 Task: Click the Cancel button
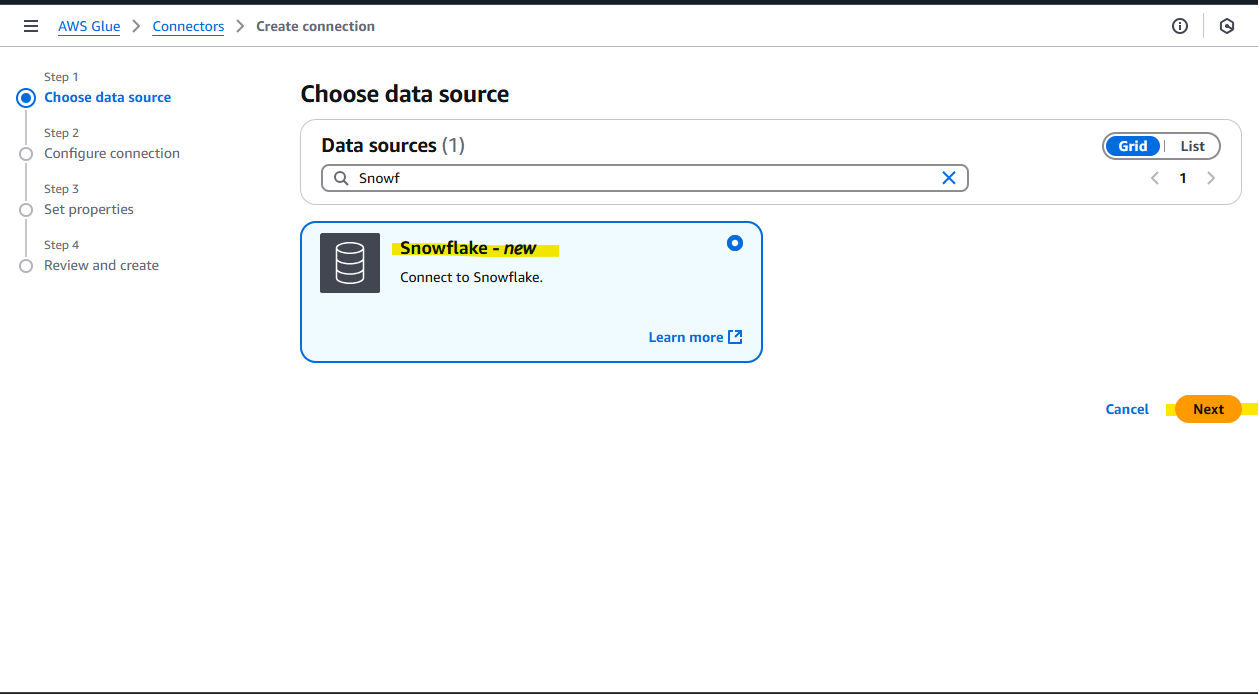(x=1127, y=409)
